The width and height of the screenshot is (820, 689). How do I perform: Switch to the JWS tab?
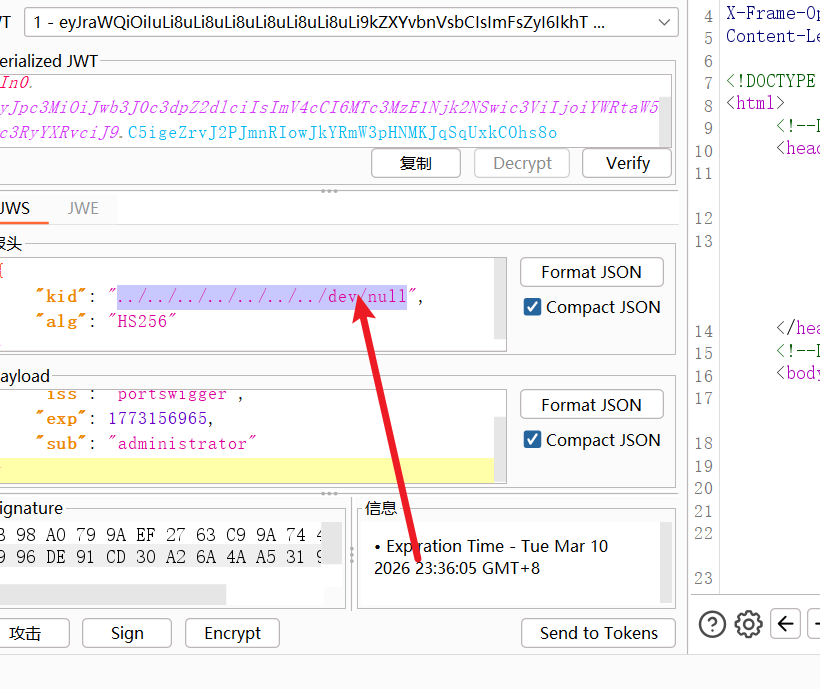[x=15, y=209]
